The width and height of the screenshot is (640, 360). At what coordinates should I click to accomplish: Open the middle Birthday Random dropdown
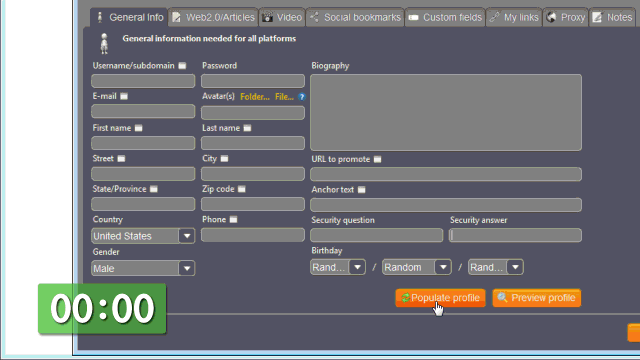tap(417, 267)
